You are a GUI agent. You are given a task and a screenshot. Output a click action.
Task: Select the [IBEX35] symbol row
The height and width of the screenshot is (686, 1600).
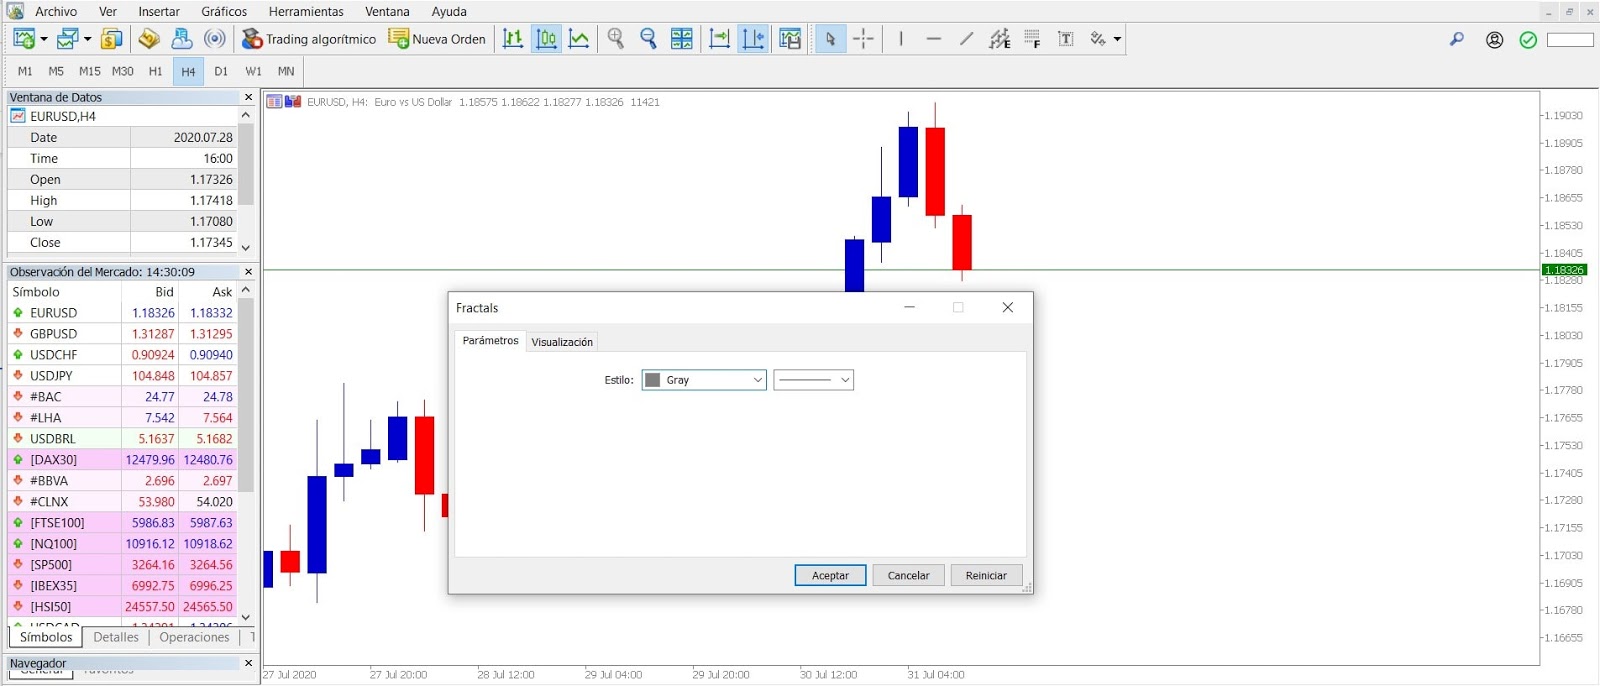(122, 586)
